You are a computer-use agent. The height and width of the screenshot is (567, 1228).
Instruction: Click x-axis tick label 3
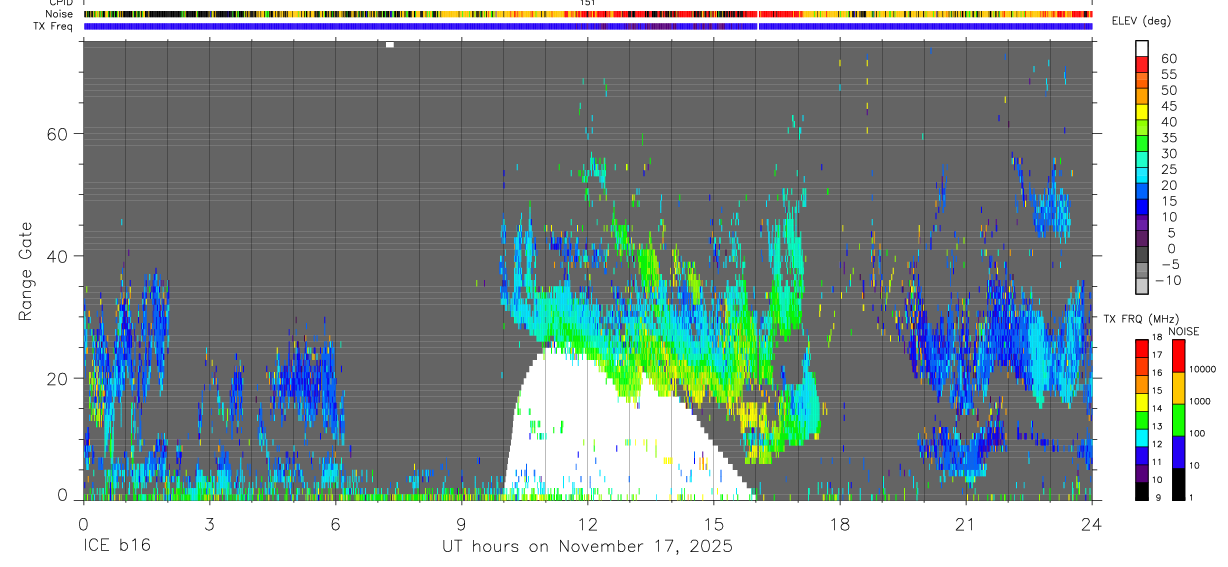[208, 524]
